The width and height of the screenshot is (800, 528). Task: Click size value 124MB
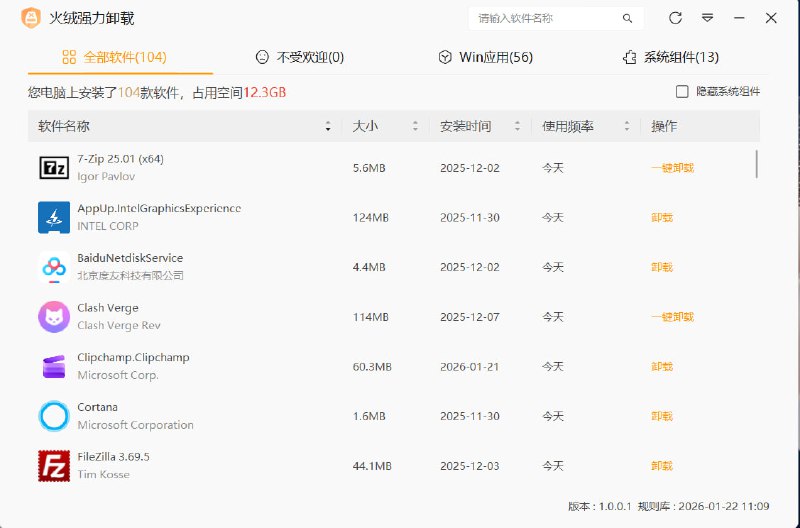click(370, 217)
